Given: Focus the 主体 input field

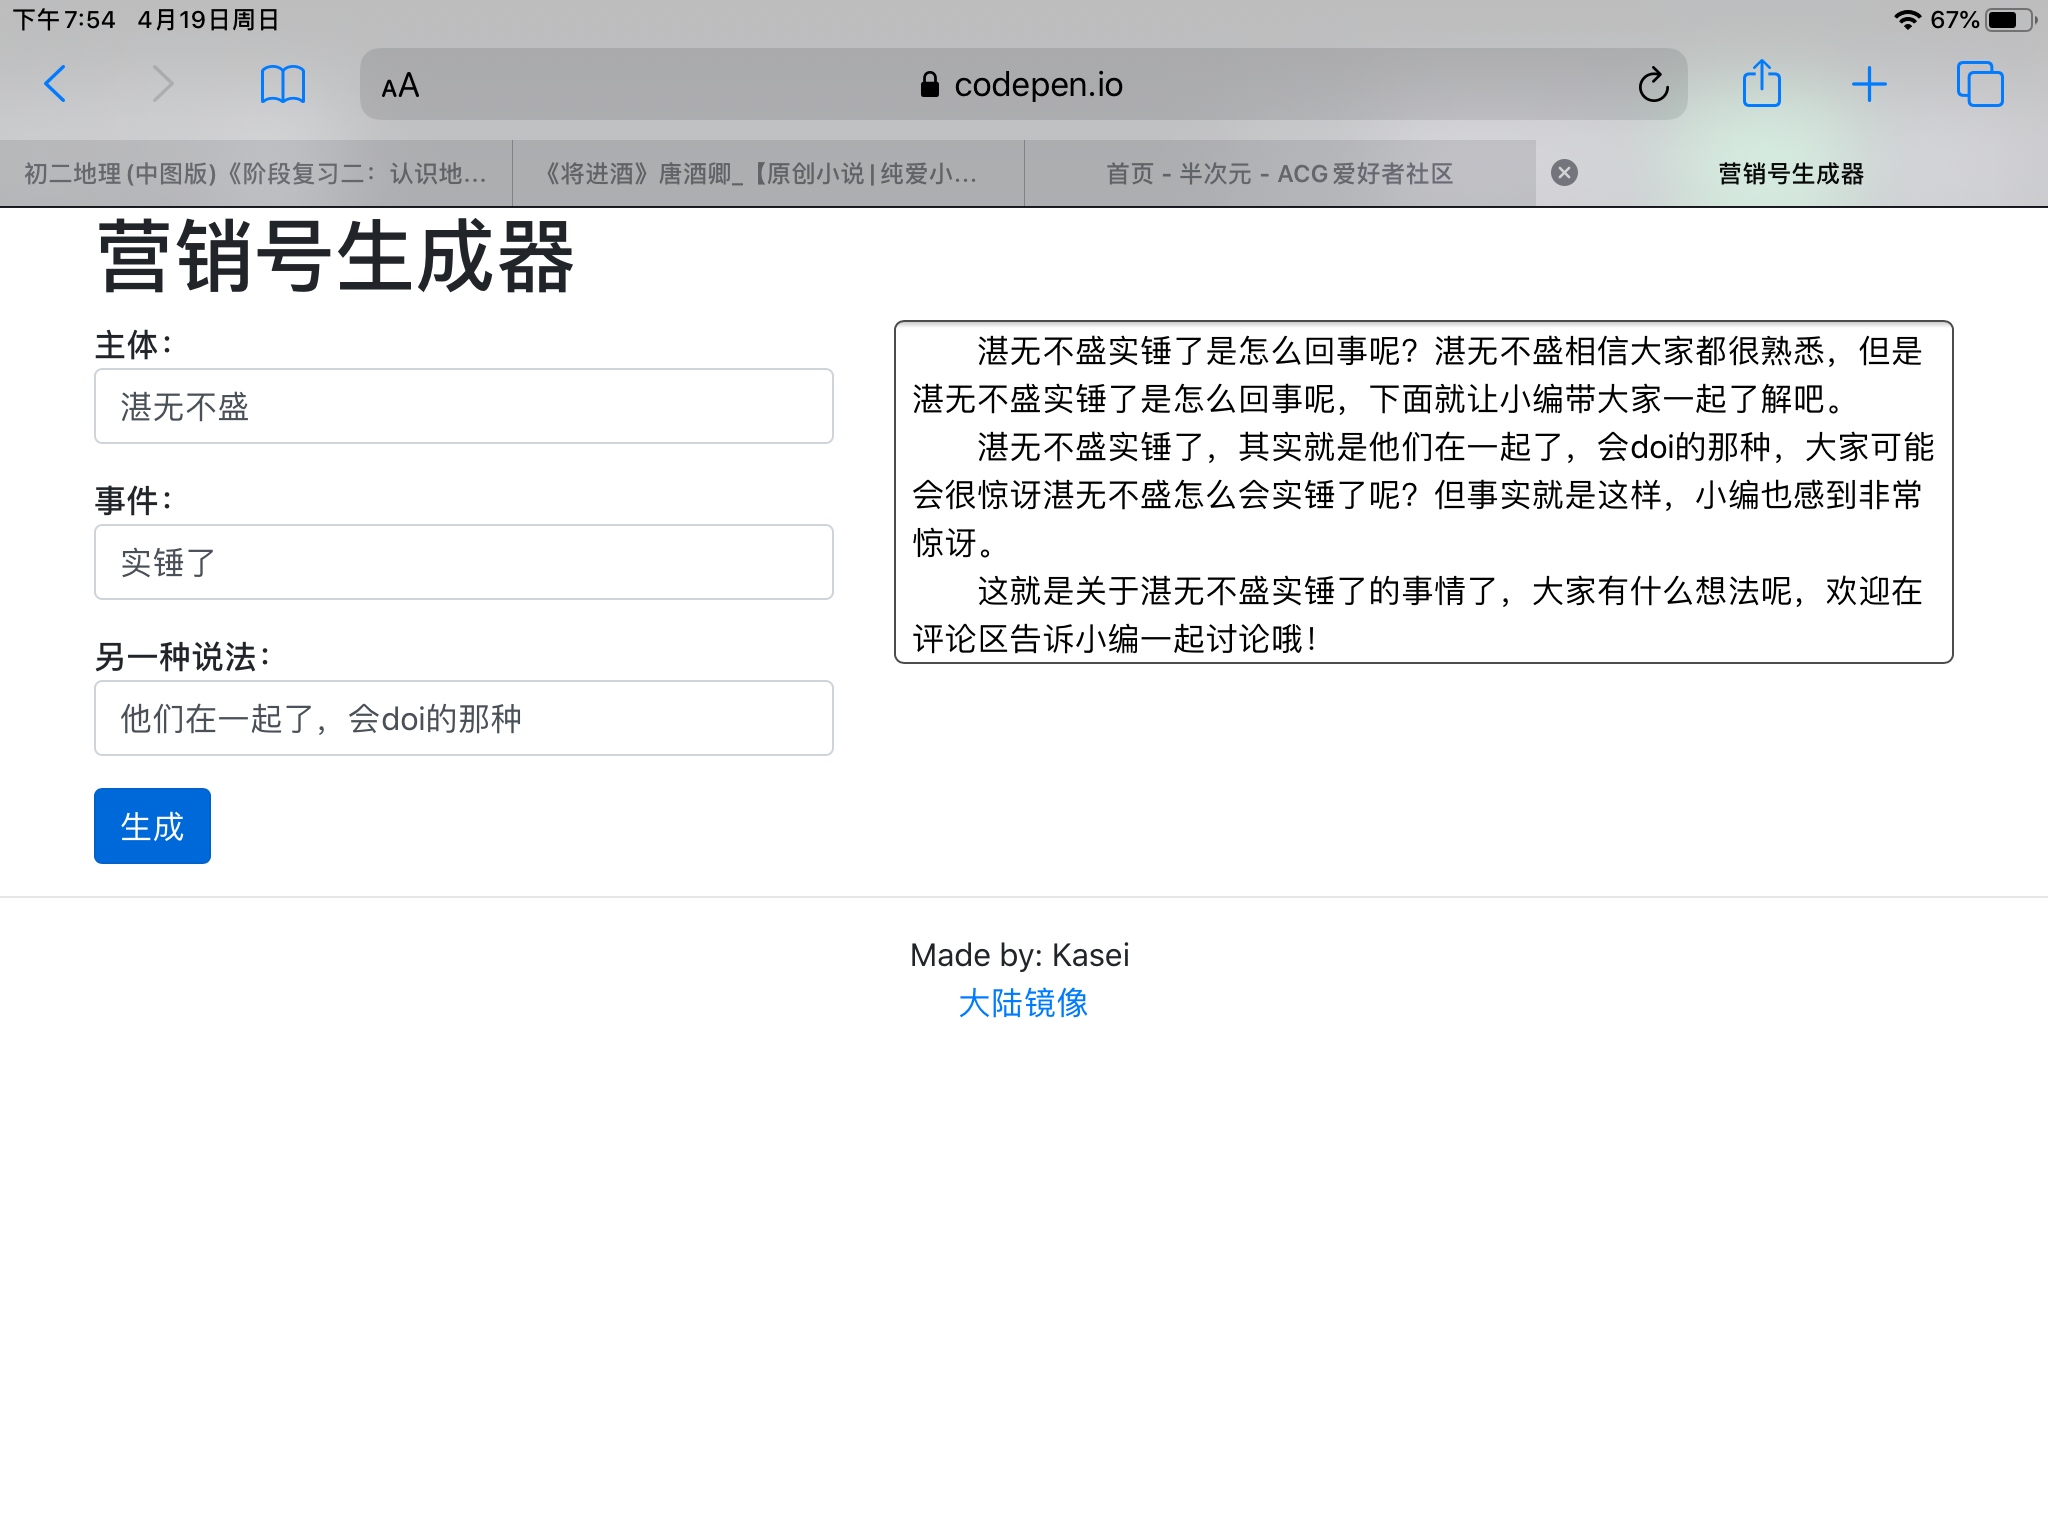Looking at the screenshot, I should (464, 406).
